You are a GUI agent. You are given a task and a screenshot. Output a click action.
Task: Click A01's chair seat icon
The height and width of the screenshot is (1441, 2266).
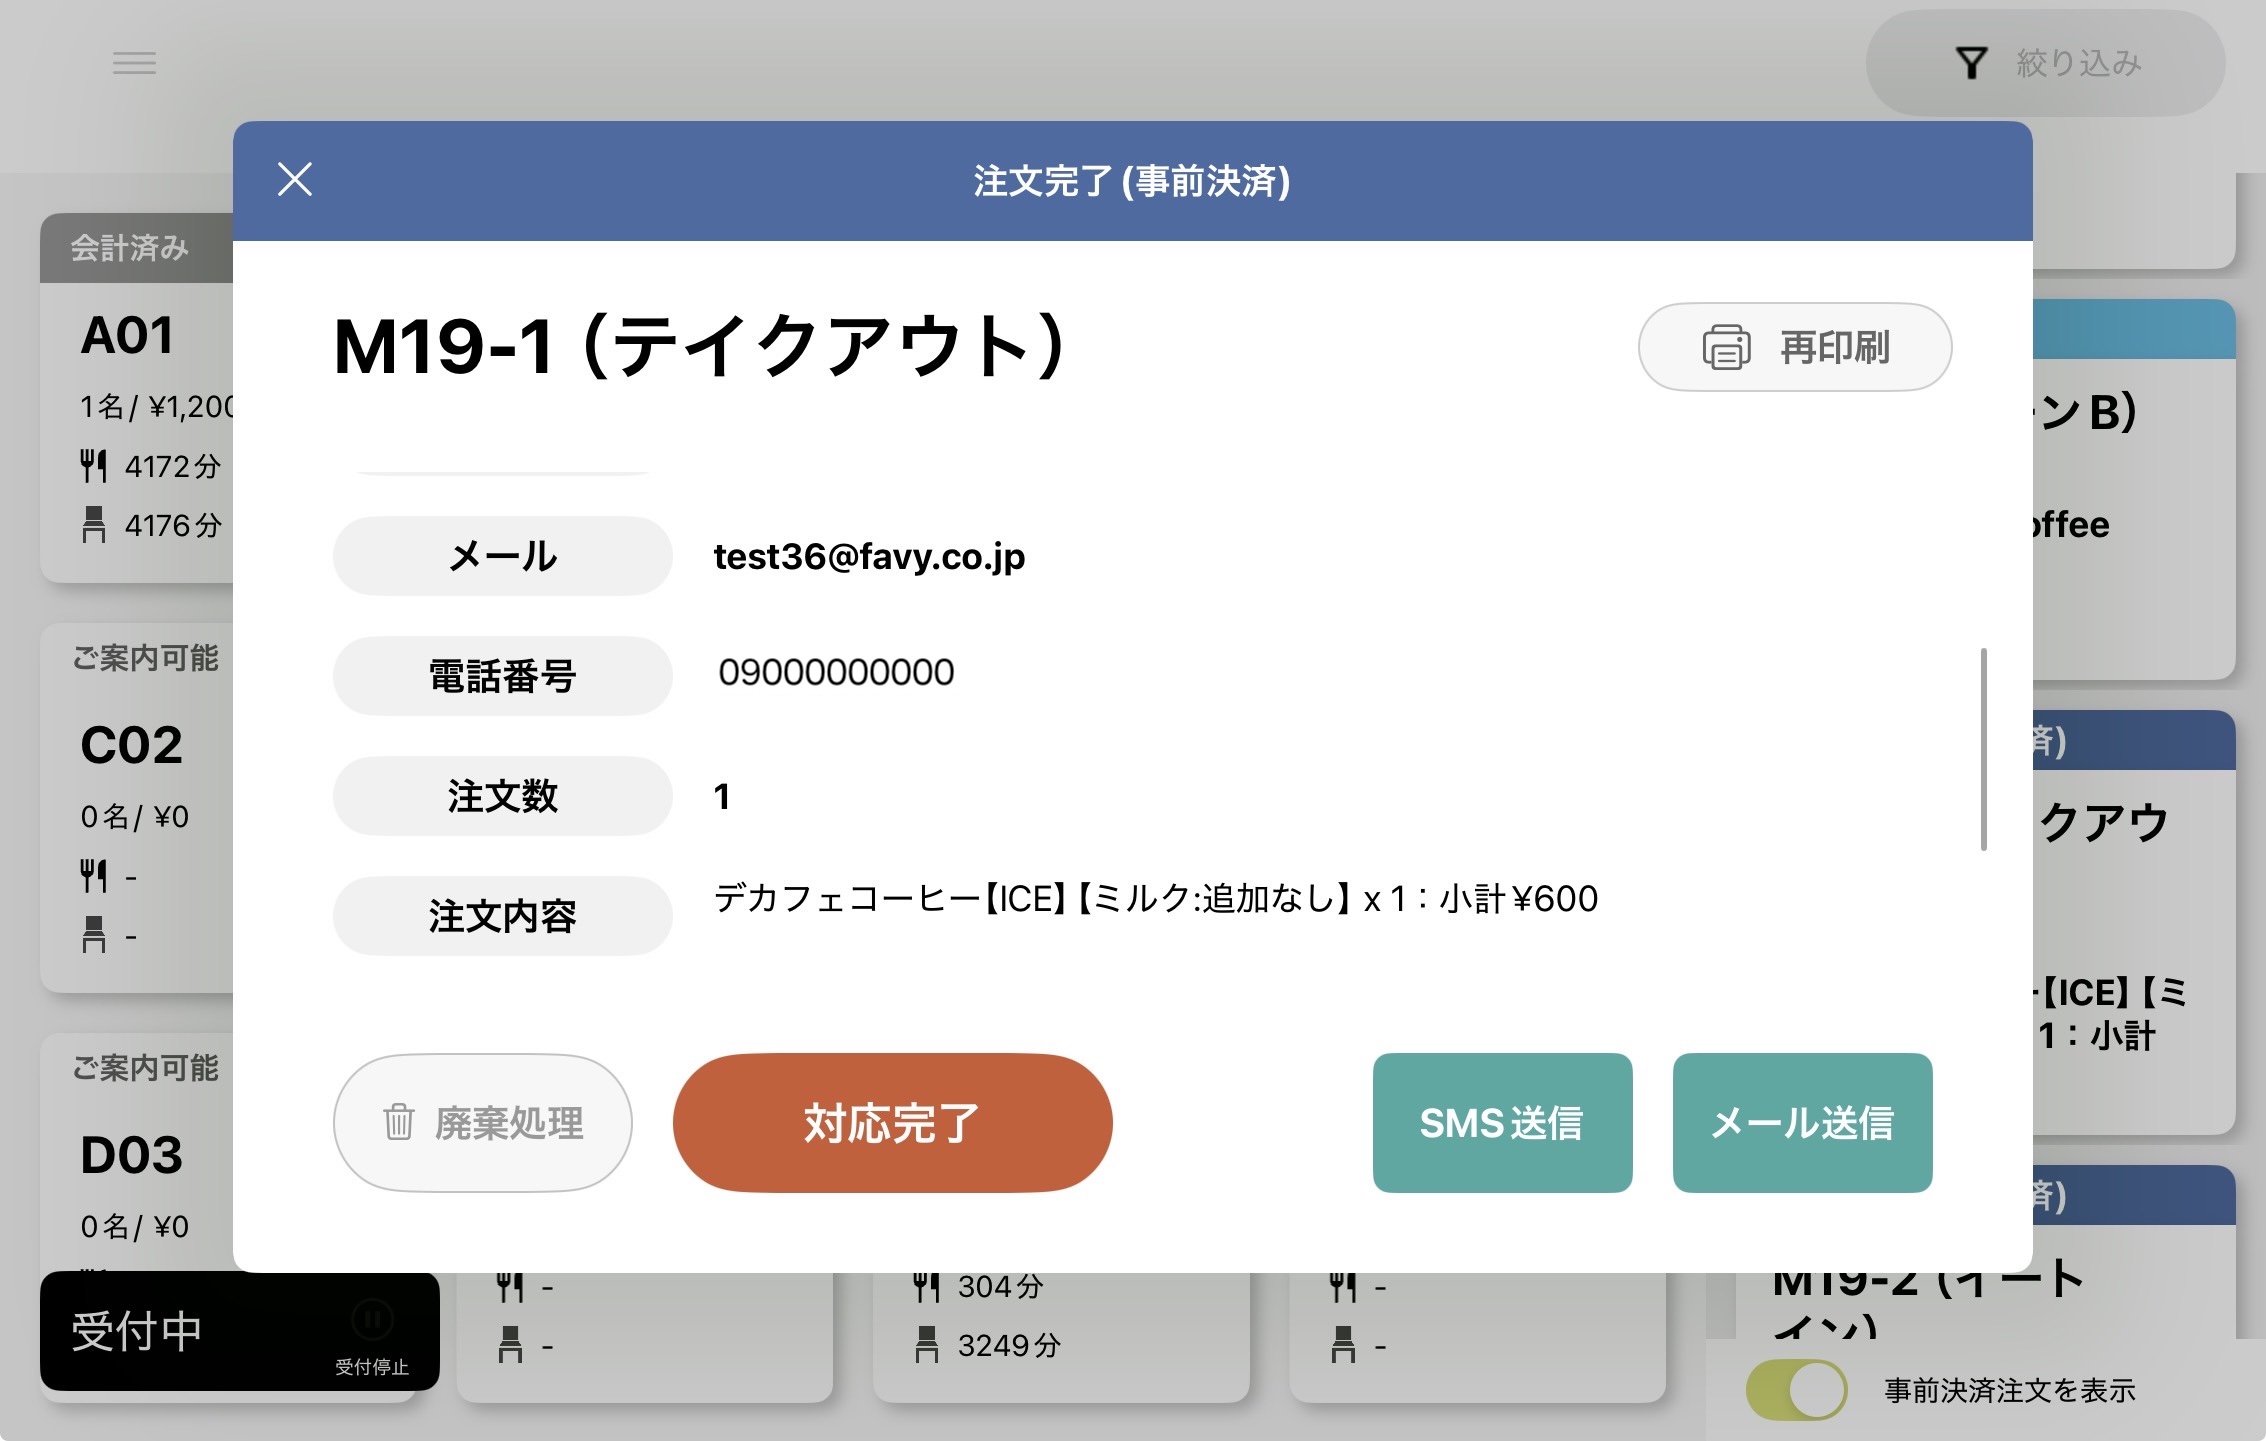[93, 524]
